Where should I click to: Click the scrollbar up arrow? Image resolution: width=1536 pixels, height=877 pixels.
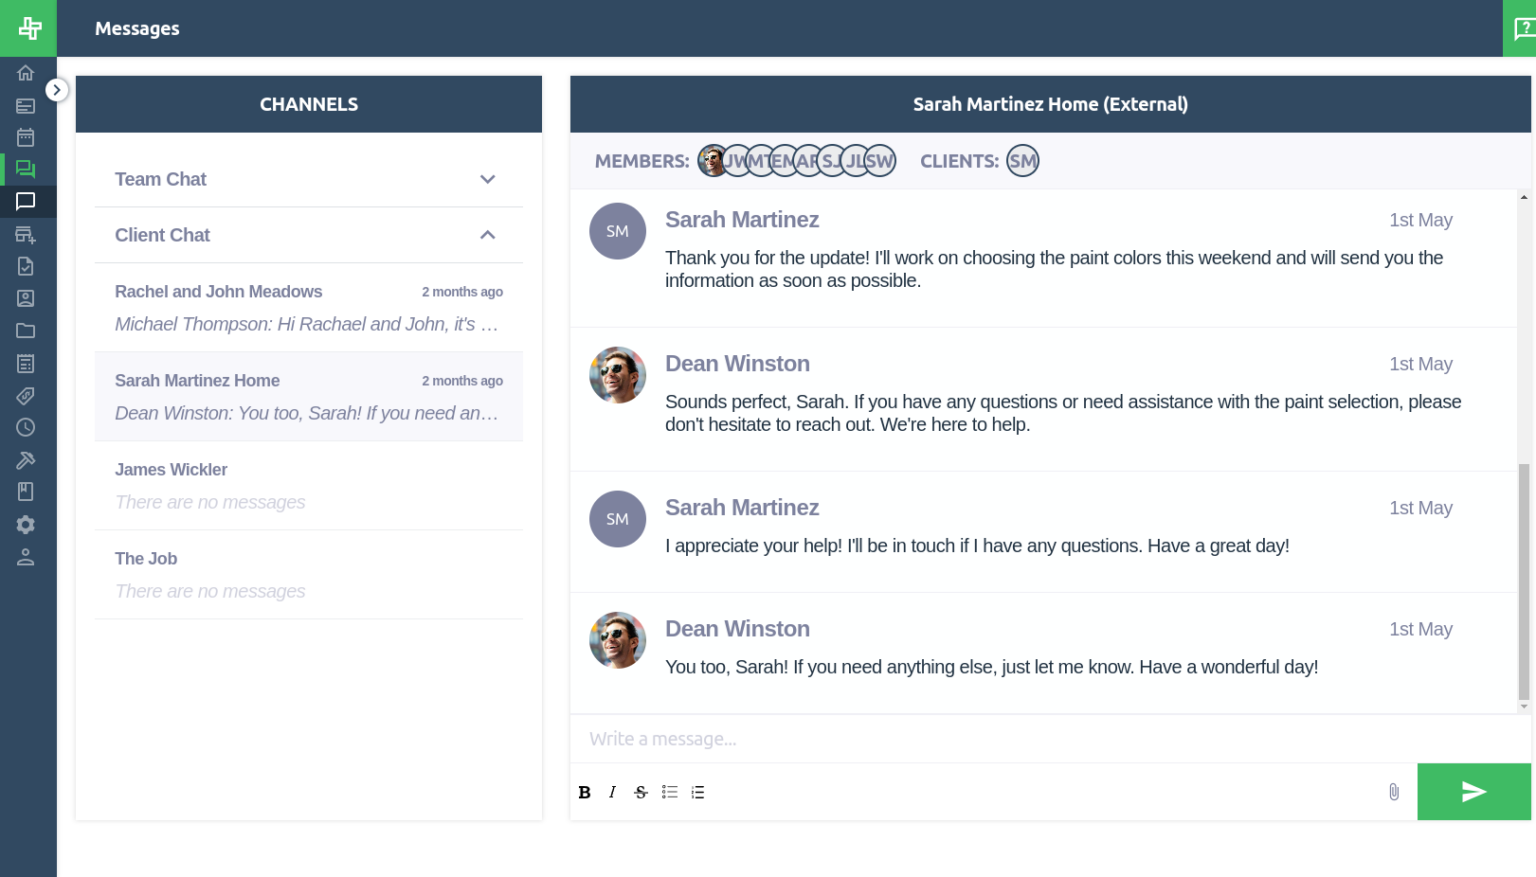pos(1524,197)
